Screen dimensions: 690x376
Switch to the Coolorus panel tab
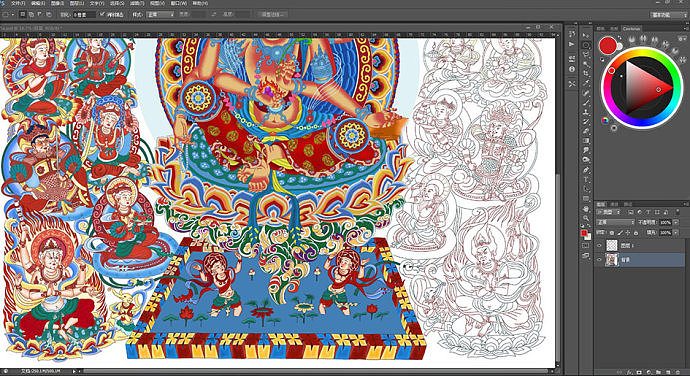pyautogui.click(x=631, y=29)
